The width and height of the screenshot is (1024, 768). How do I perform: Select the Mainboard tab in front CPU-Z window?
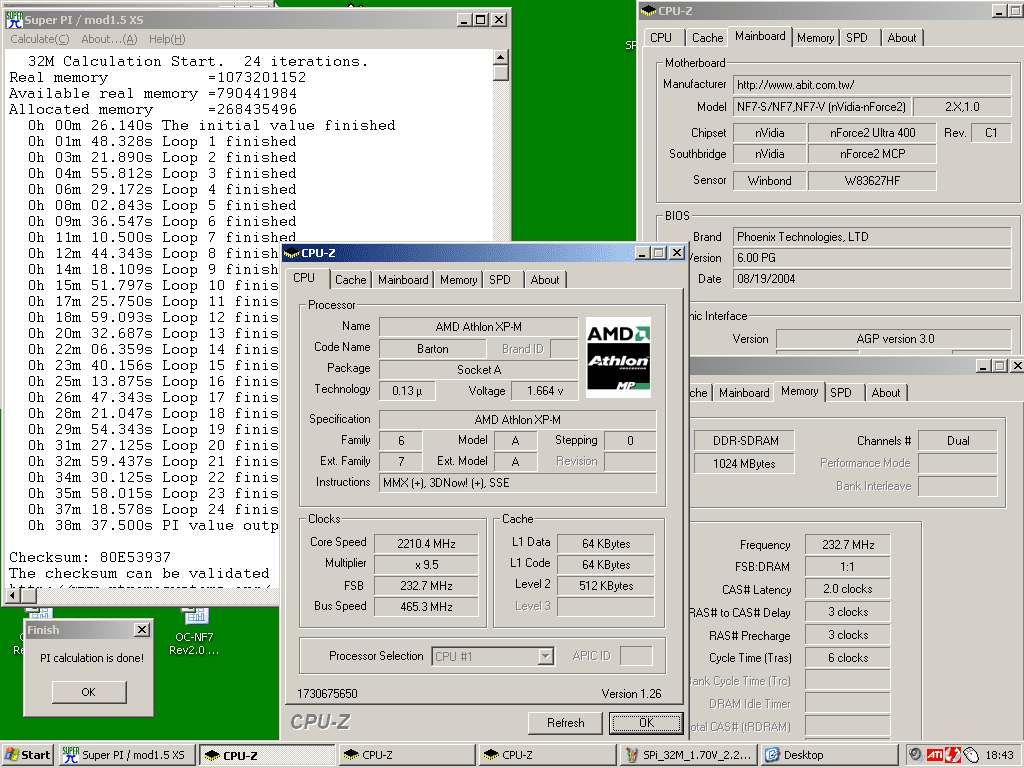403,280
